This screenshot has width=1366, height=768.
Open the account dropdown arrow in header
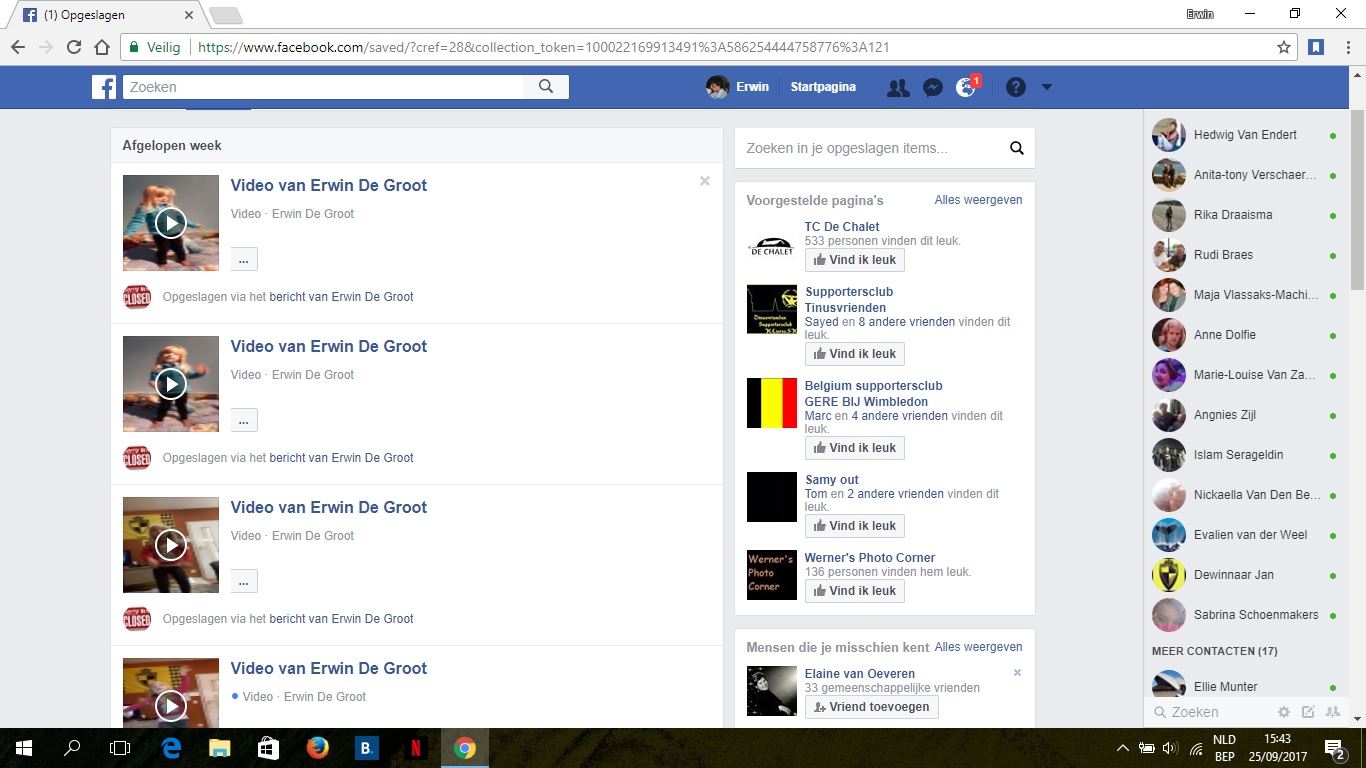click(1047, 87)
